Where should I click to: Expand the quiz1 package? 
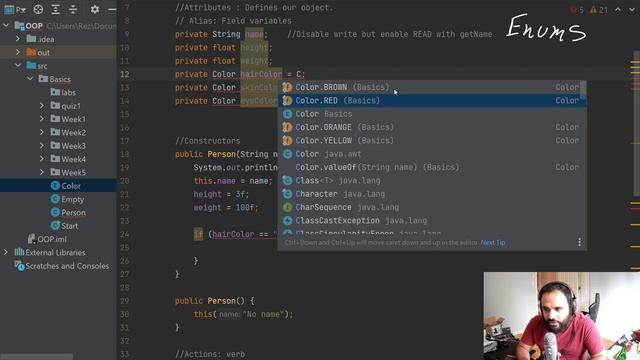[42, 106]
